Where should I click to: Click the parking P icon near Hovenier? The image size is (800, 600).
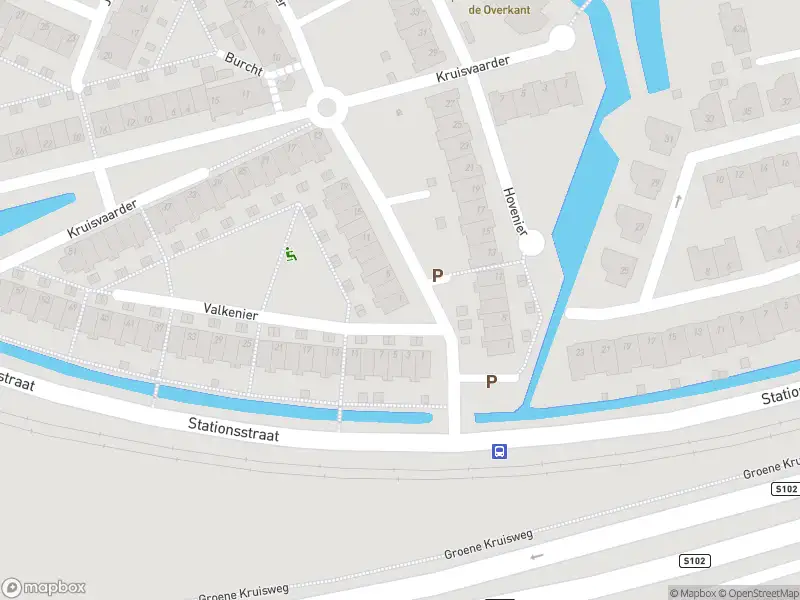[x=437, y=276]
